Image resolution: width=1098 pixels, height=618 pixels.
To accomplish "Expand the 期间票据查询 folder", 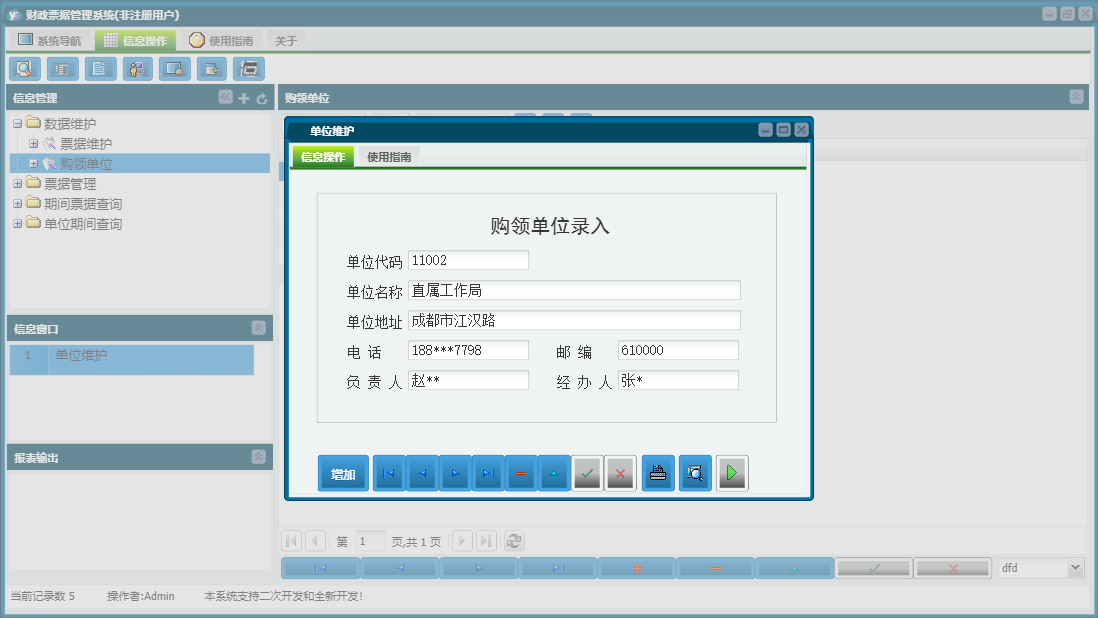I will 18,204.
